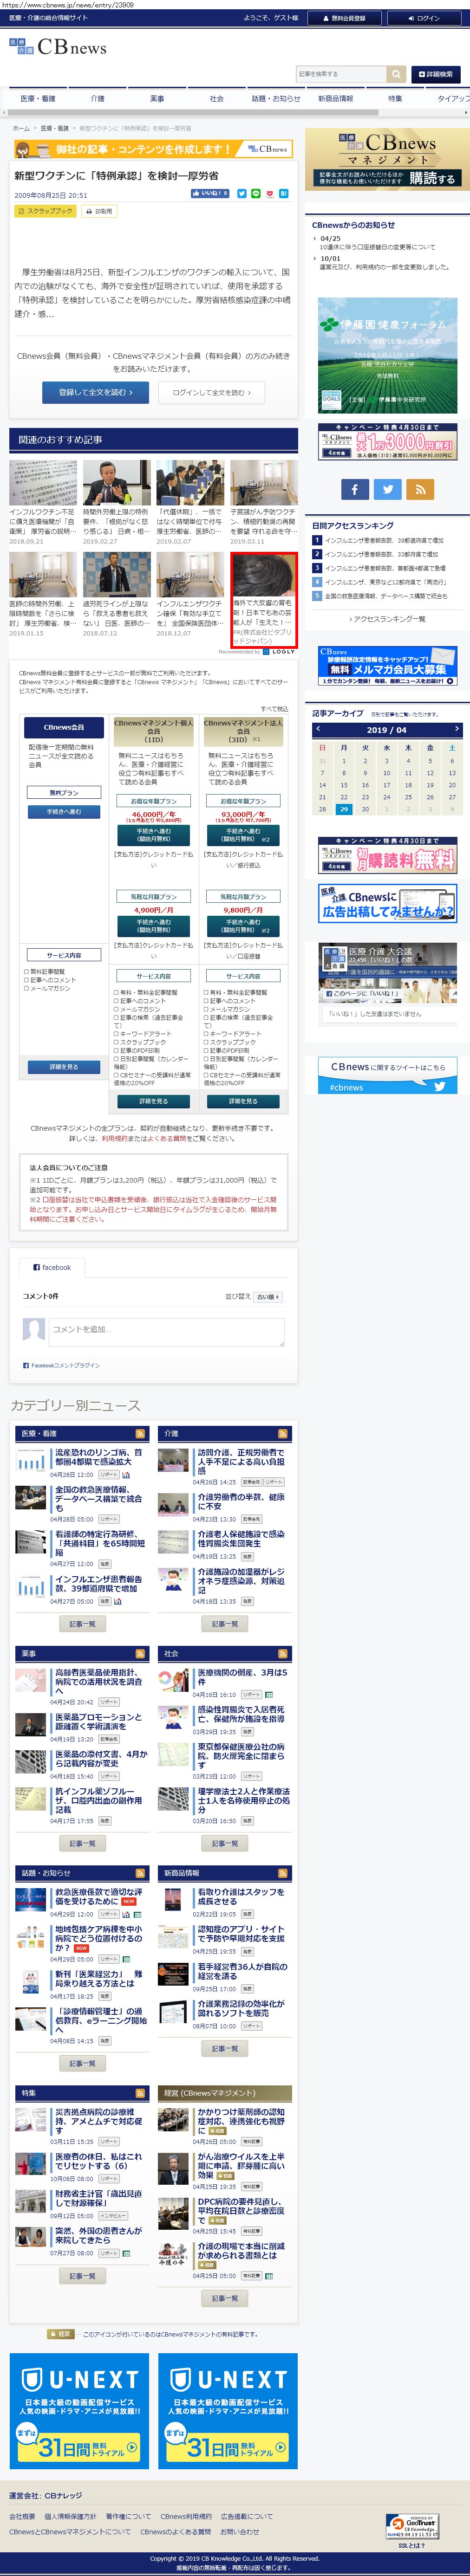Open Facebook comments plugin link

tap(65, 1365)
